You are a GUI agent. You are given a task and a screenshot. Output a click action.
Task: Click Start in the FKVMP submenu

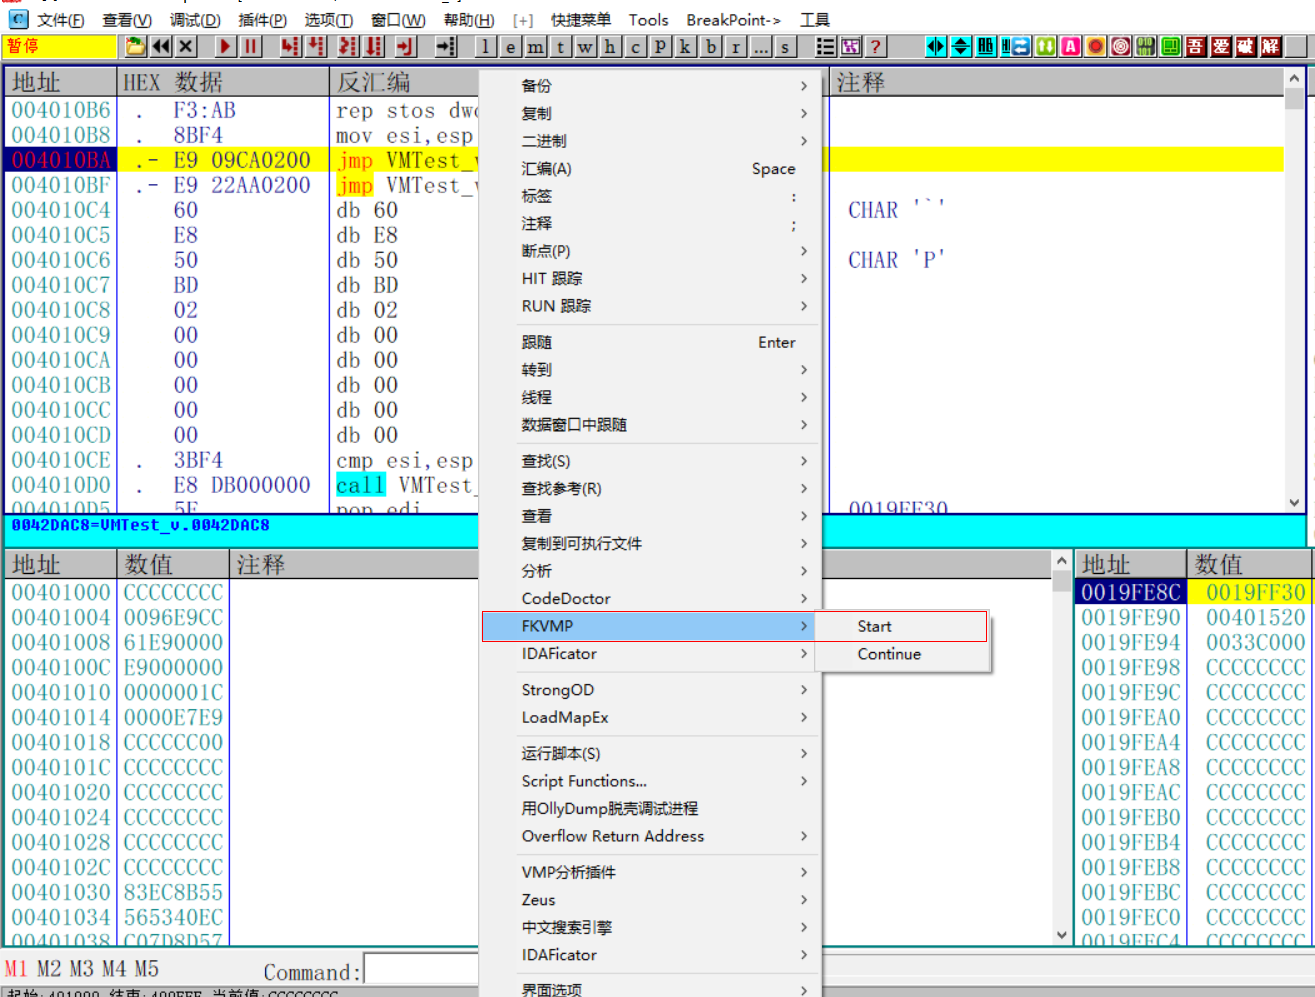(873, 626)
